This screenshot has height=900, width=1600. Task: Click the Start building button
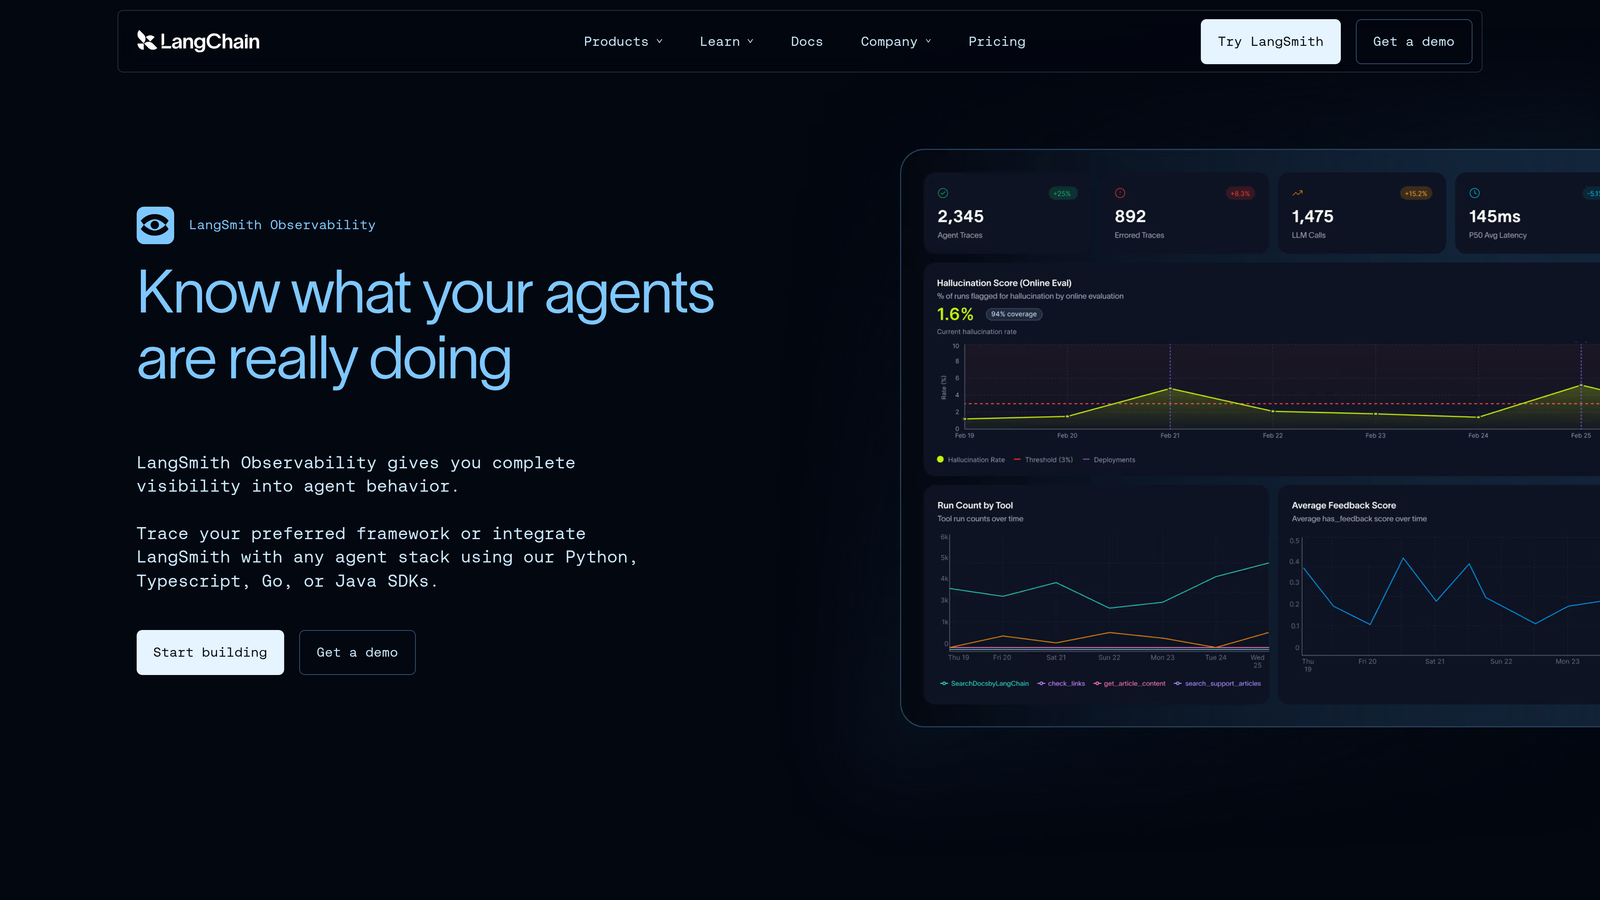coord(210,652)
